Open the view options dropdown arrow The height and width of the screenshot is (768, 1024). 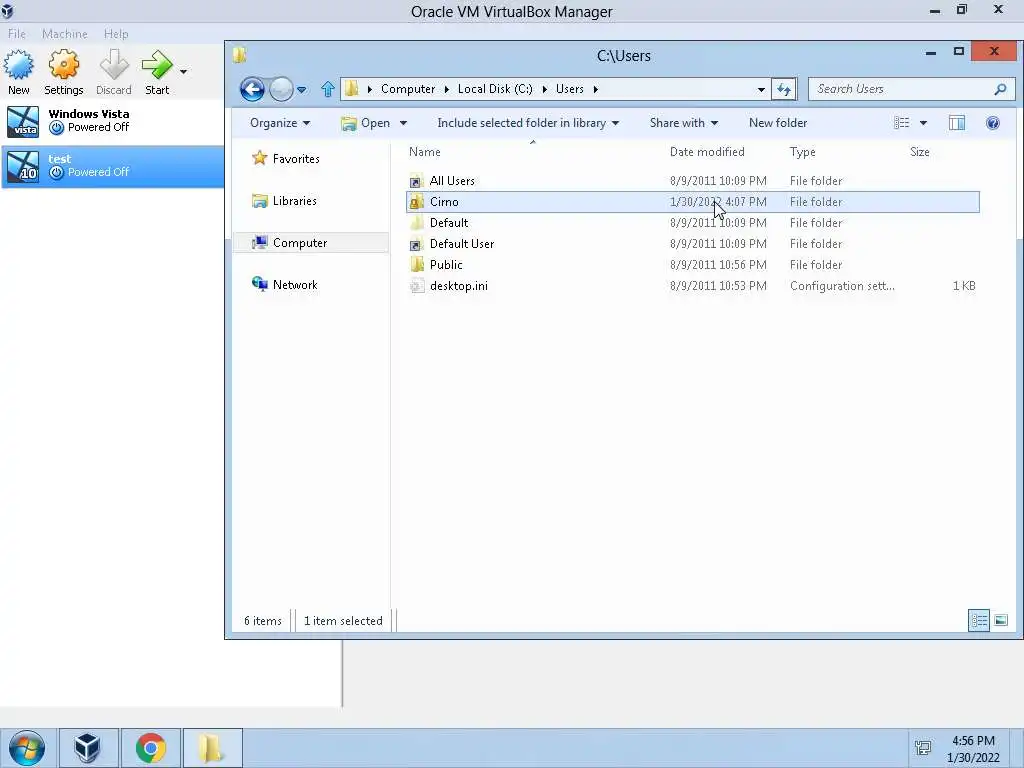tap(923, 123)
